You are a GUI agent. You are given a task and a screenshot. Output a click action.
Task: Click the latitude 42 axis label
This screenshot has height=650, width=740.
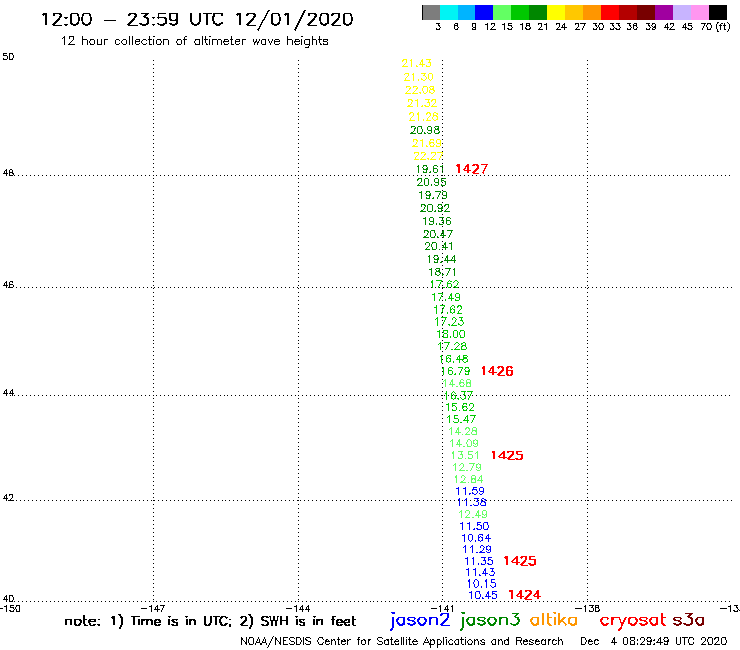point(8,498)
